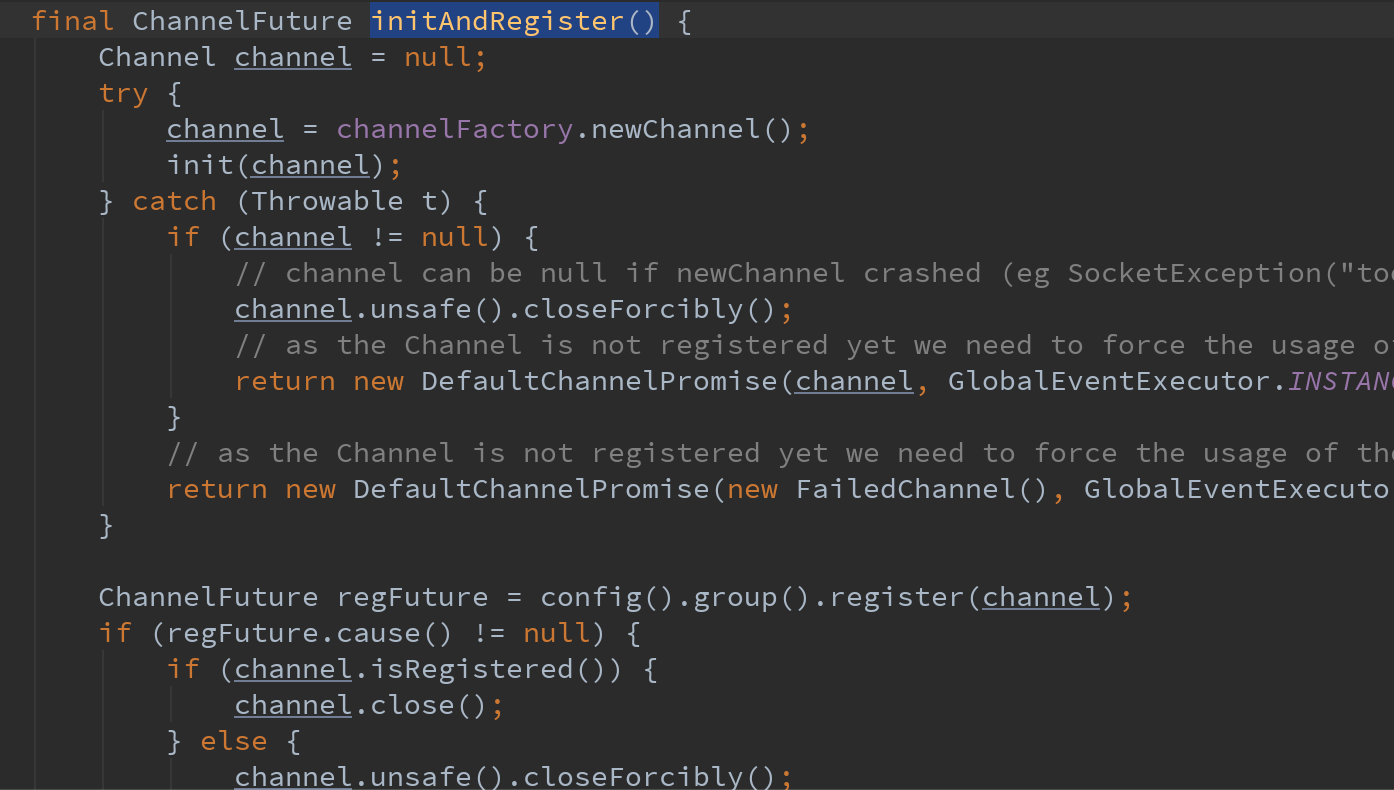Click the isRegistered() method call
Image resolution: width=1394 pixels, height=790 pixels.
(488, 669)
